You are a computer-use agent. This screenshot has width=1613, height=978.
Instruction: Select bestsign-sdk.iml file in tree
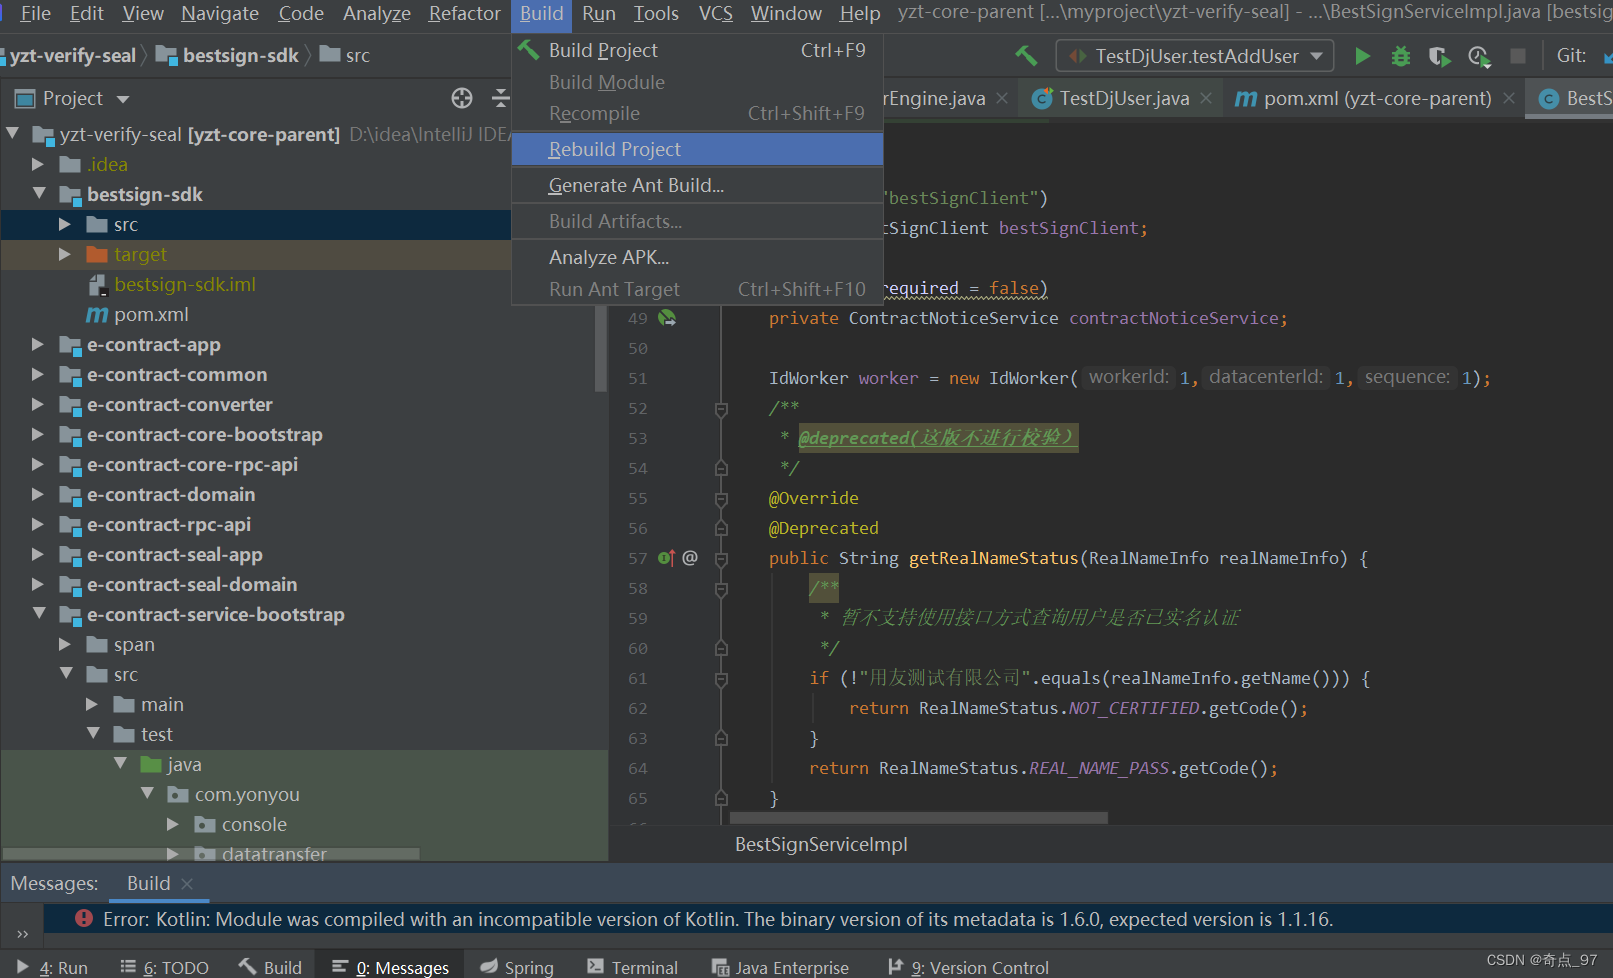point(185,284)
